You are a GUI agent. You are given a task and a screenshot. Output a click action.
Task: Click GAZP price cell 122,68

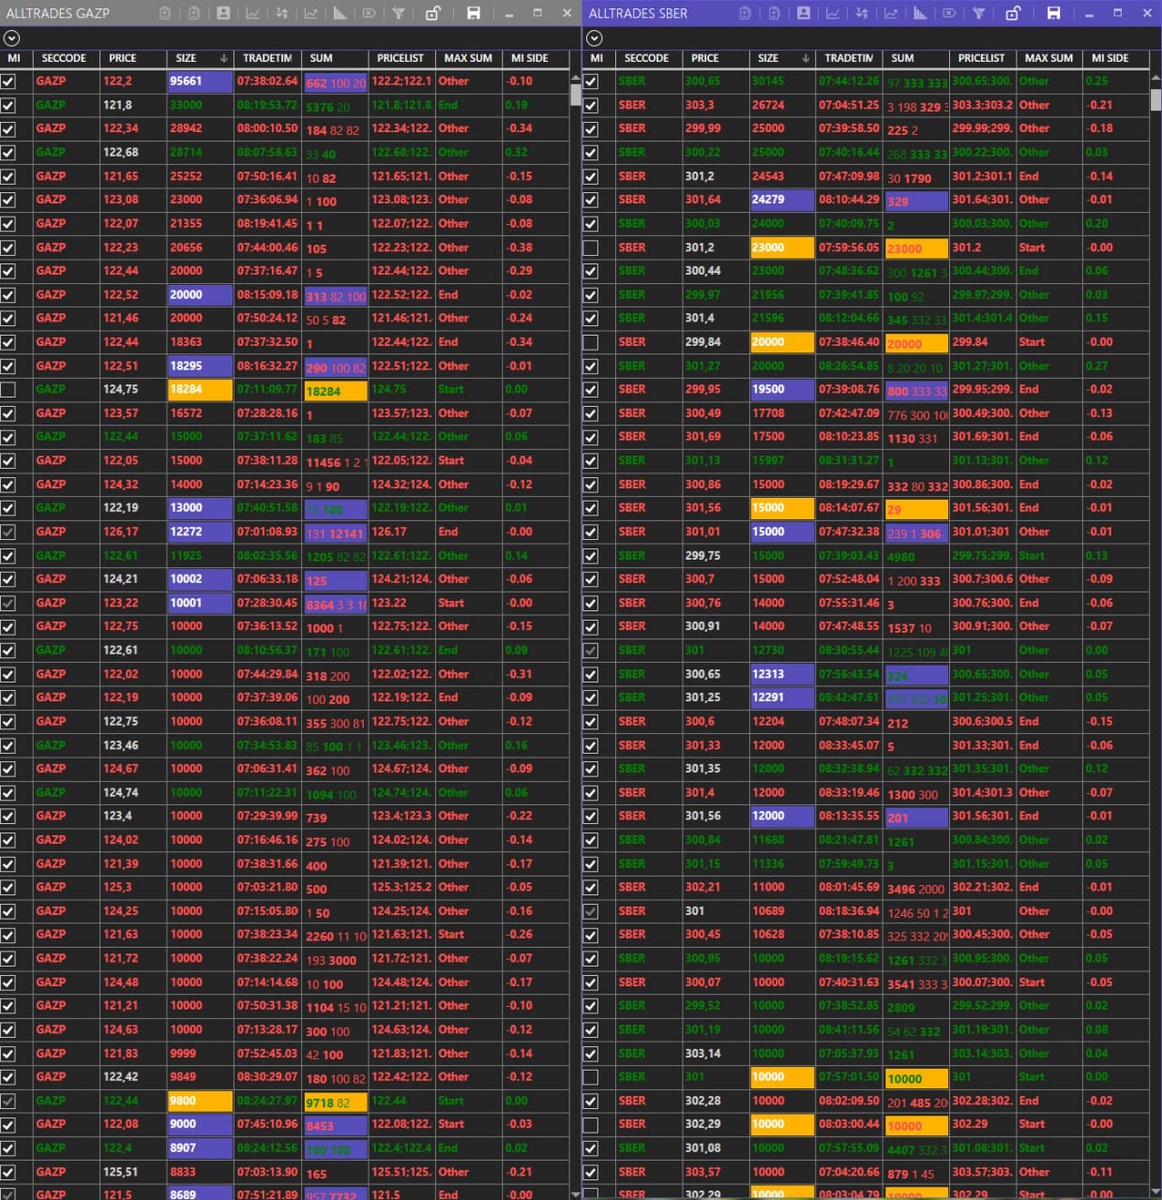(132, 152)
